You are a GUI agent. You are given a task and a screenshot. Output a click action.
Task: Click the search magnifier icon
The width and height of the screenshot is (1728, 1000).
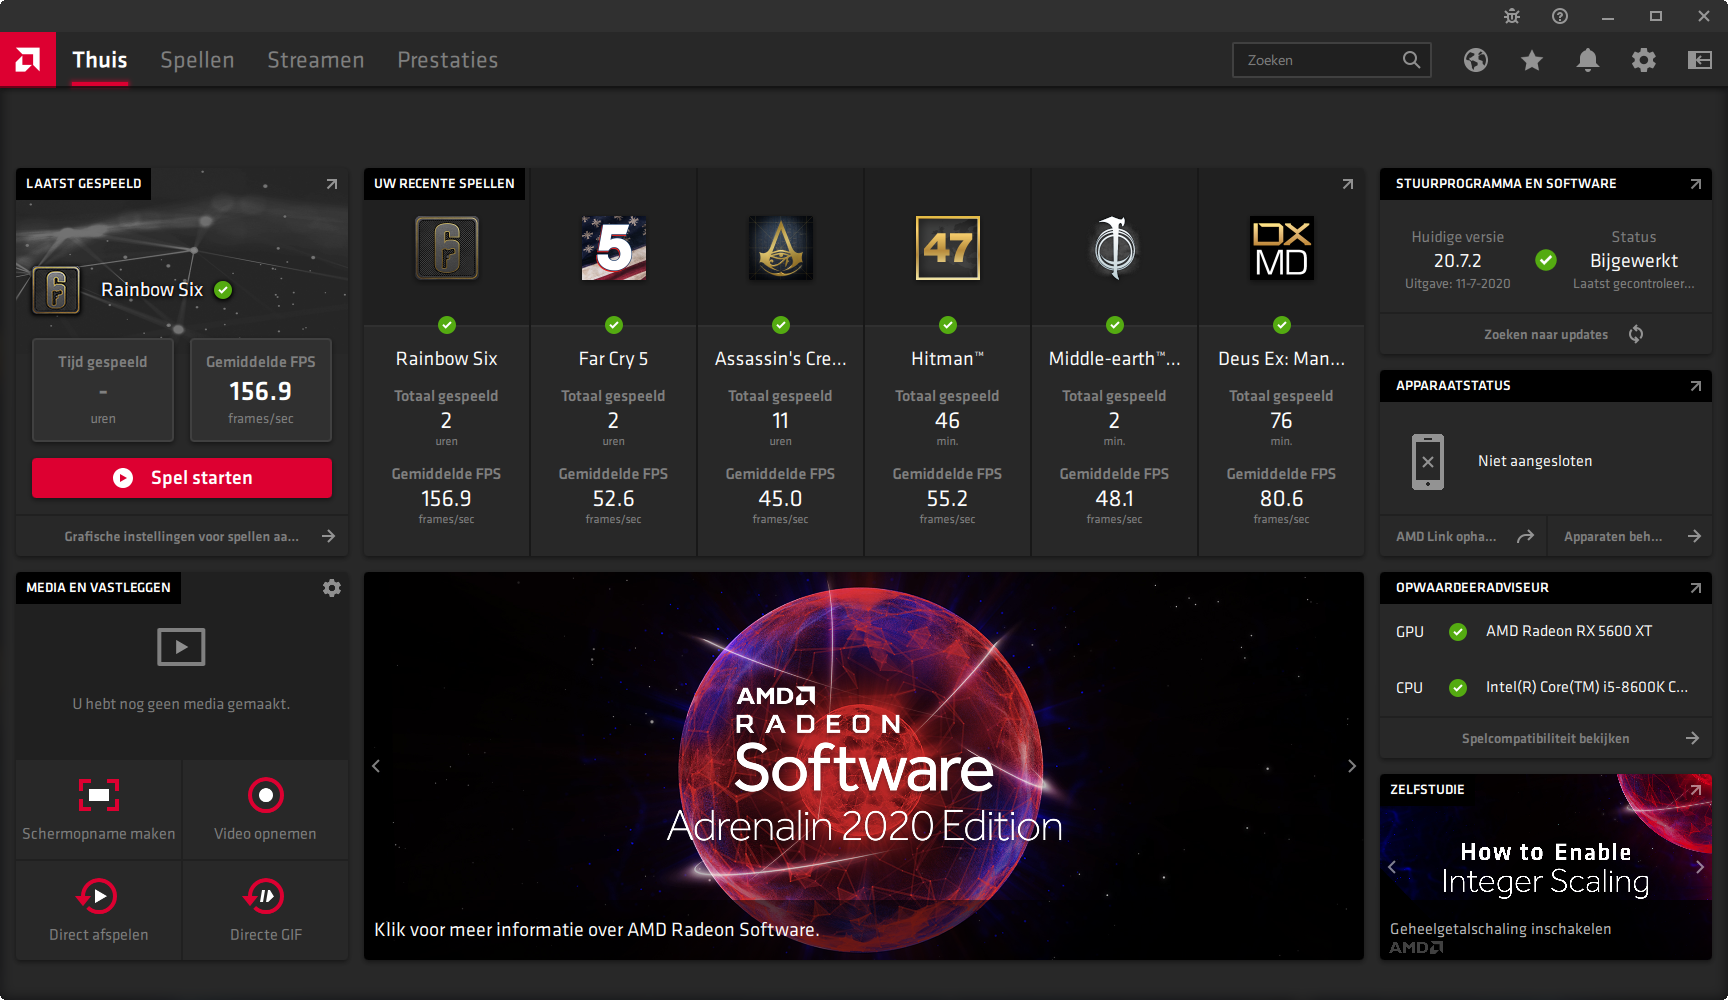click(x=1411, y=60)
